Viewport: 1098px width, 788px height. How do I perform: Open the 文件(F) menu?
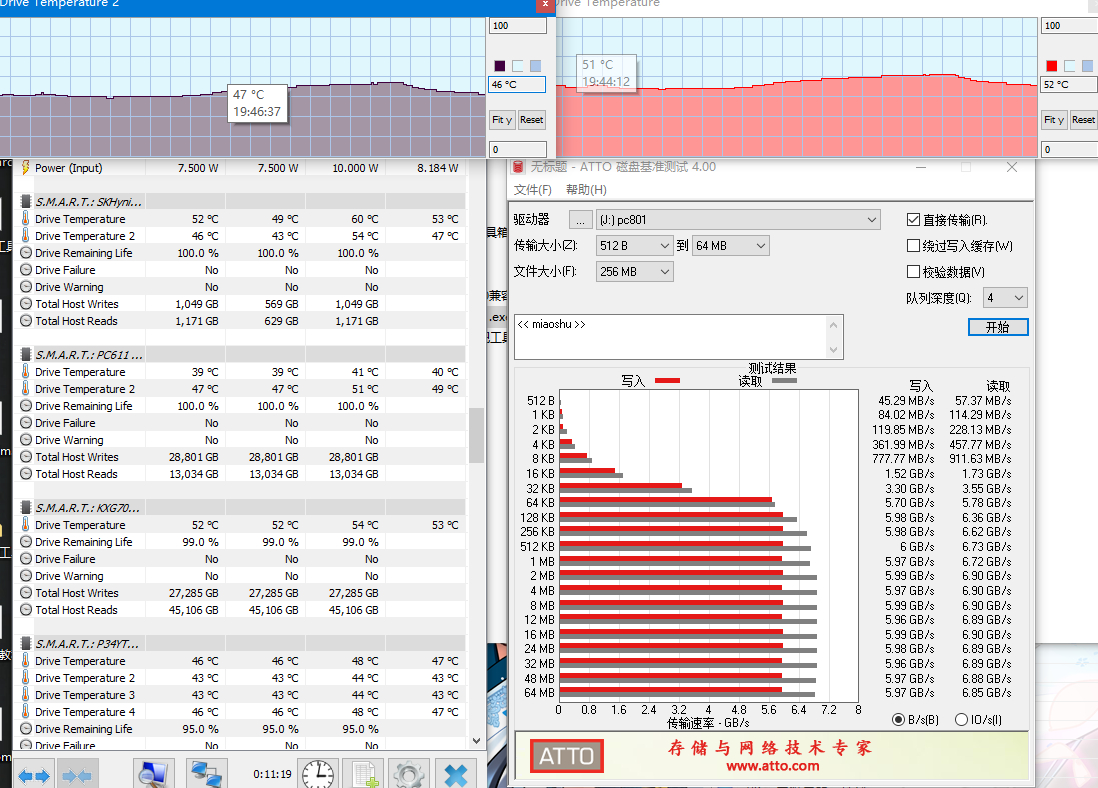click(x=533, y=190)
